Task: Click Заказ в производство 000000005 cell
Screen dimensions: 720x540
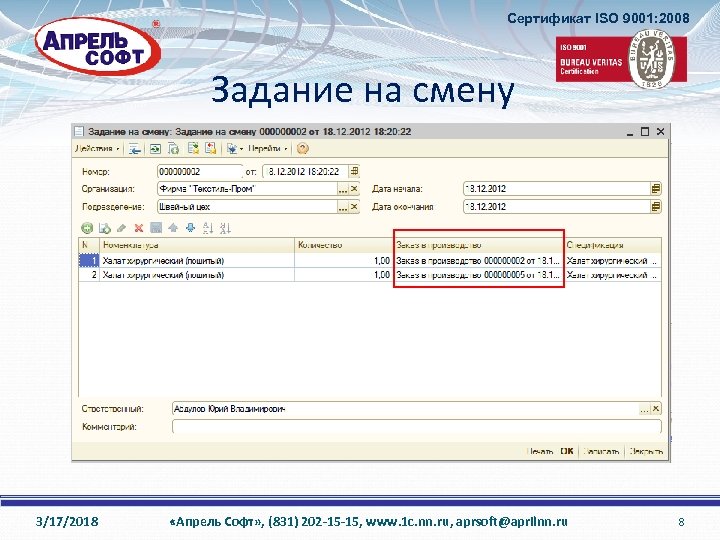Action: click(478, 275)
